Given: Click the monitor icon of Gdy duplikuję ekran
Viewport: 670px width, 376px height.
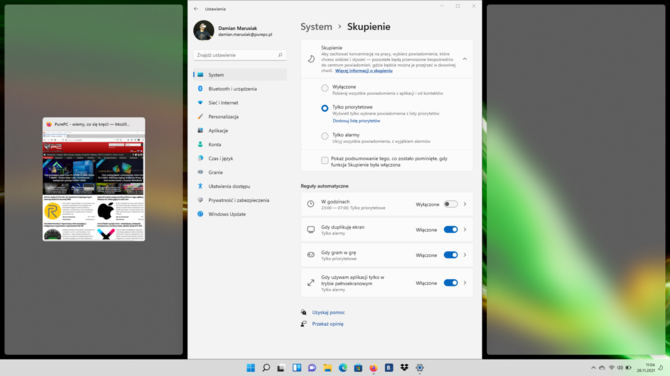Looking at the screenshot, I should [311, 229].
